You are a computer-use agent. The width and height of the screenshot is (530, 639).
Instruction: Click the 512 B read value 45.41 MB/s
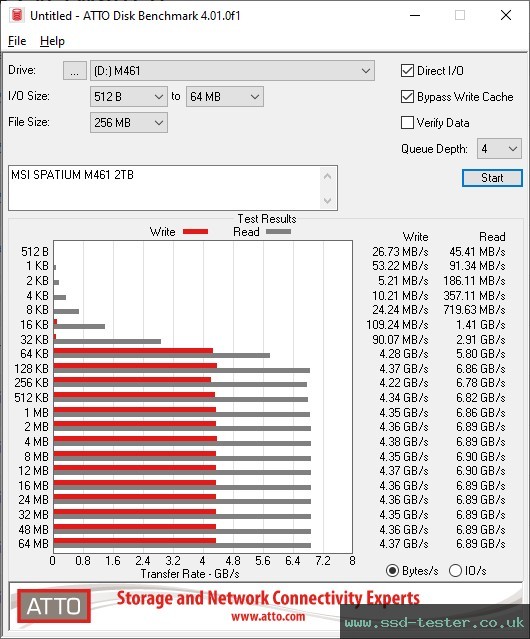pos(477,252)
